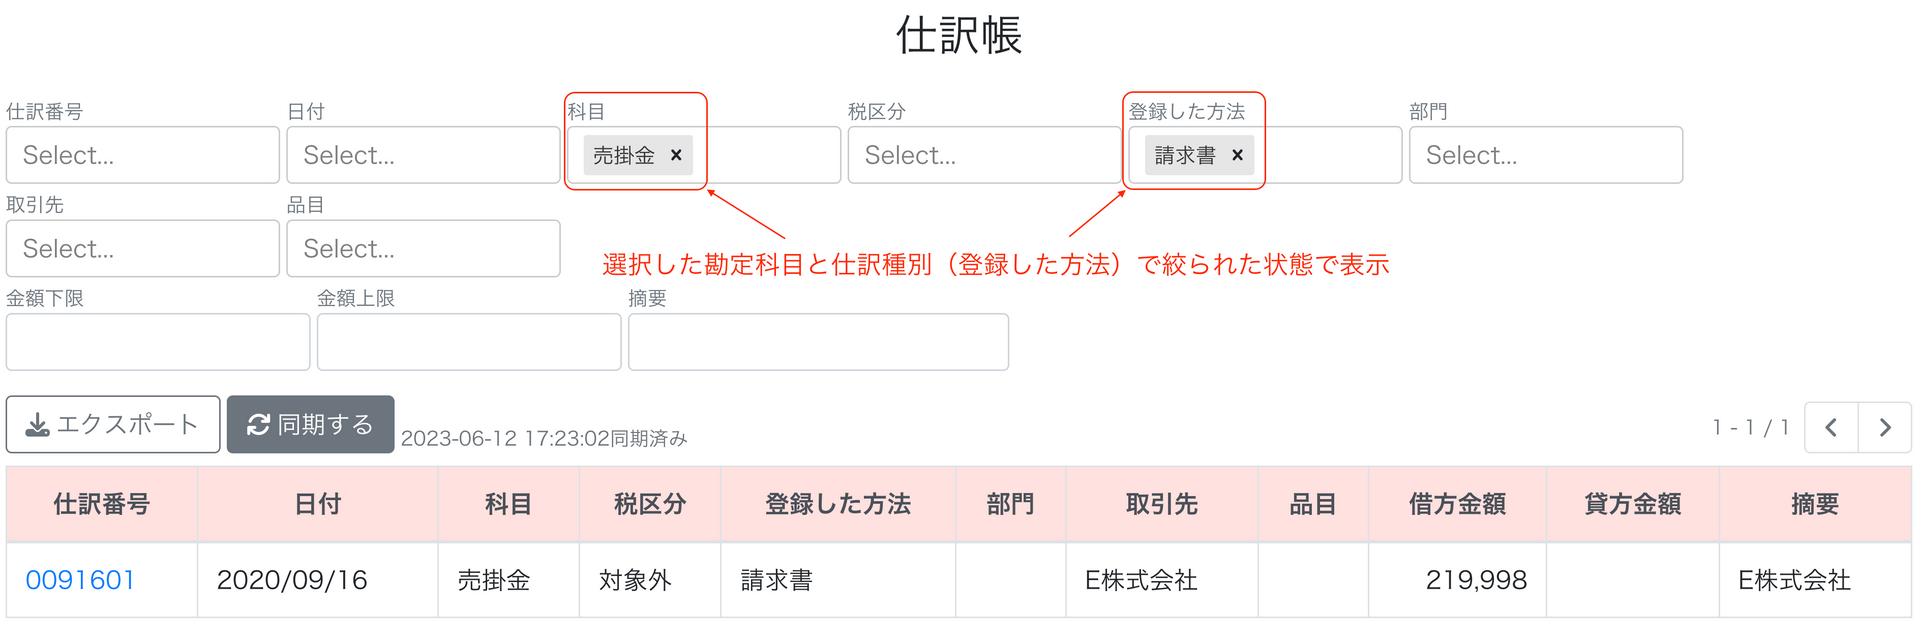Click the エクスポート download button

(113, 424)
